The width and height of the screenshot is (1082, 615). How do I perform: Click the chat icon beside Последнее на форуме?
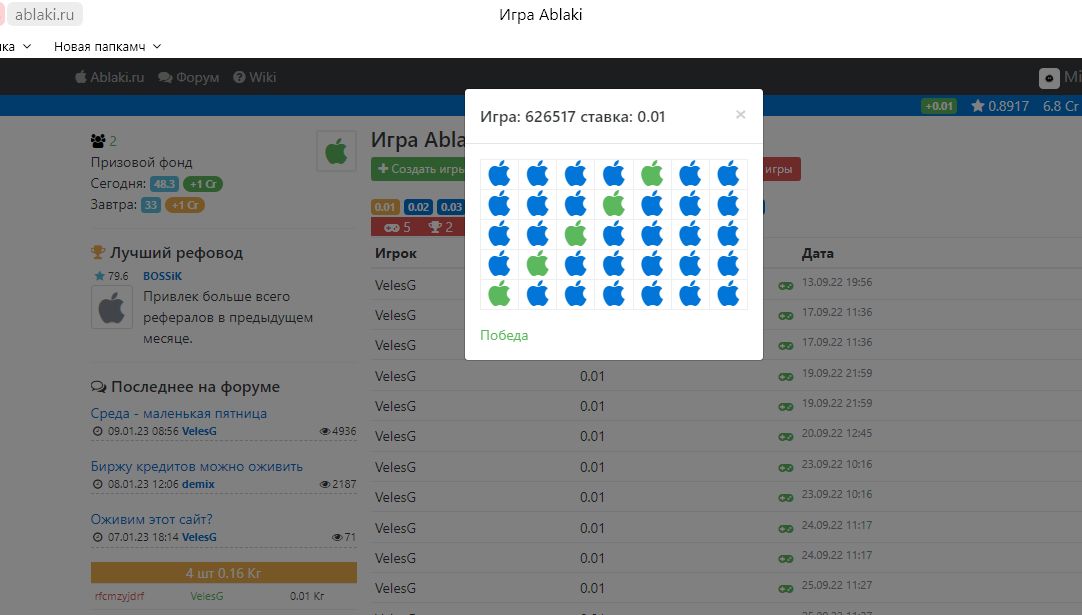98,387
